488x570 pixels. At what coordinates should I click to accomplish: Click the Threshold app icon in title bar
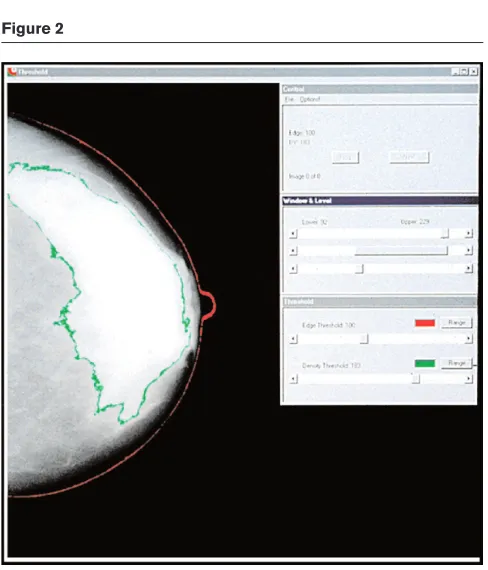(12, 71)
